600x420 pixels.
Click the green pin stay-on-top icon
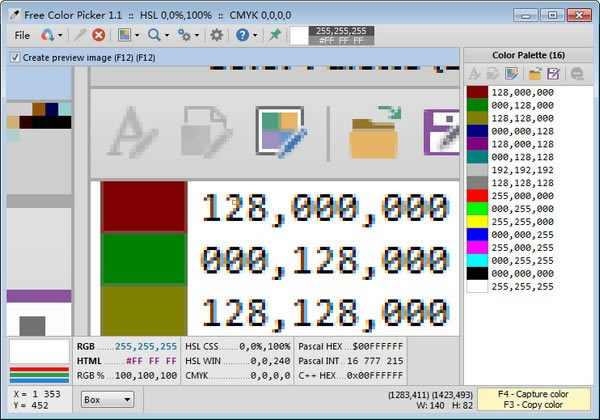pyautogui.click(x=275, y=35)
